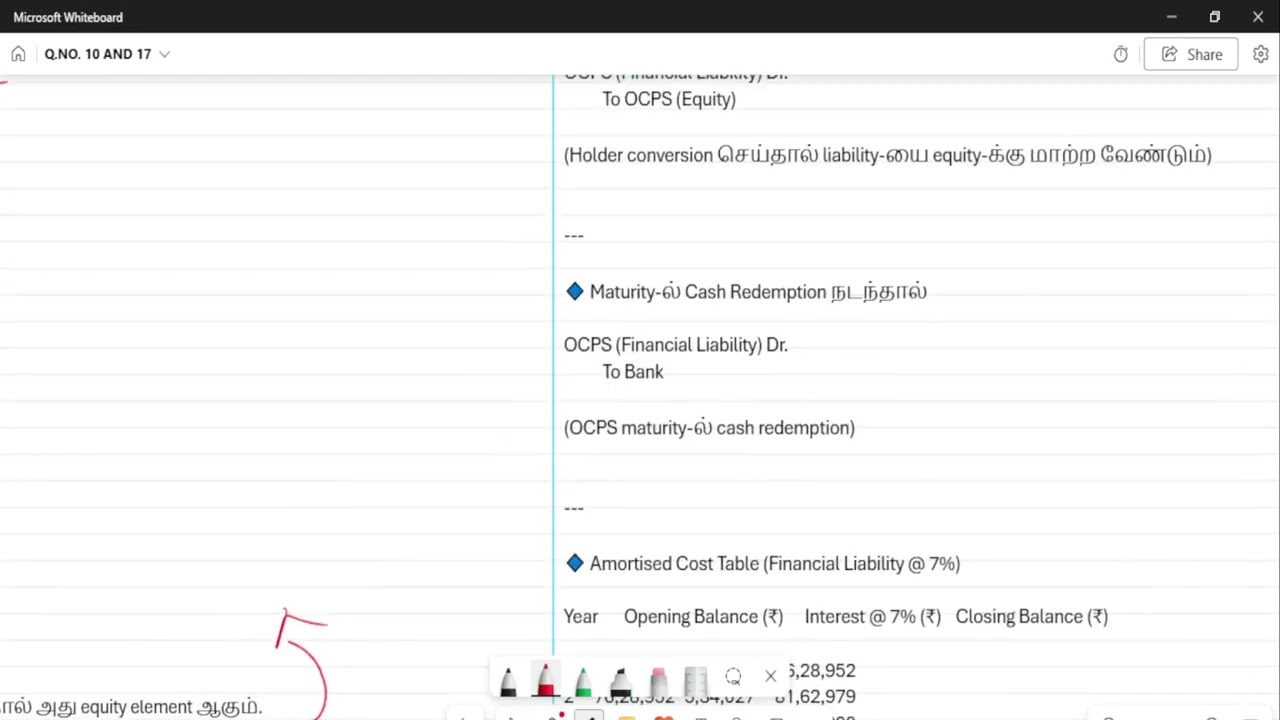Click the 'To Bank' entry line
This screenshot has height=720, width=1280.
coord(633,372)
